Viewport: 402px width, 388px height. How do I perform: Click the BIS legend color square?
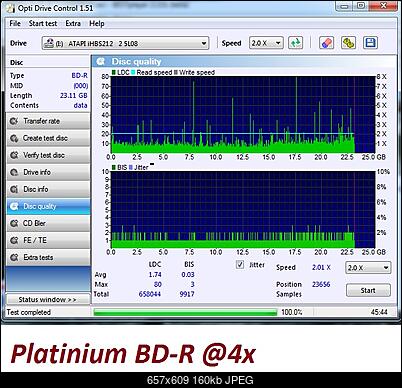[x=114, y=167]
